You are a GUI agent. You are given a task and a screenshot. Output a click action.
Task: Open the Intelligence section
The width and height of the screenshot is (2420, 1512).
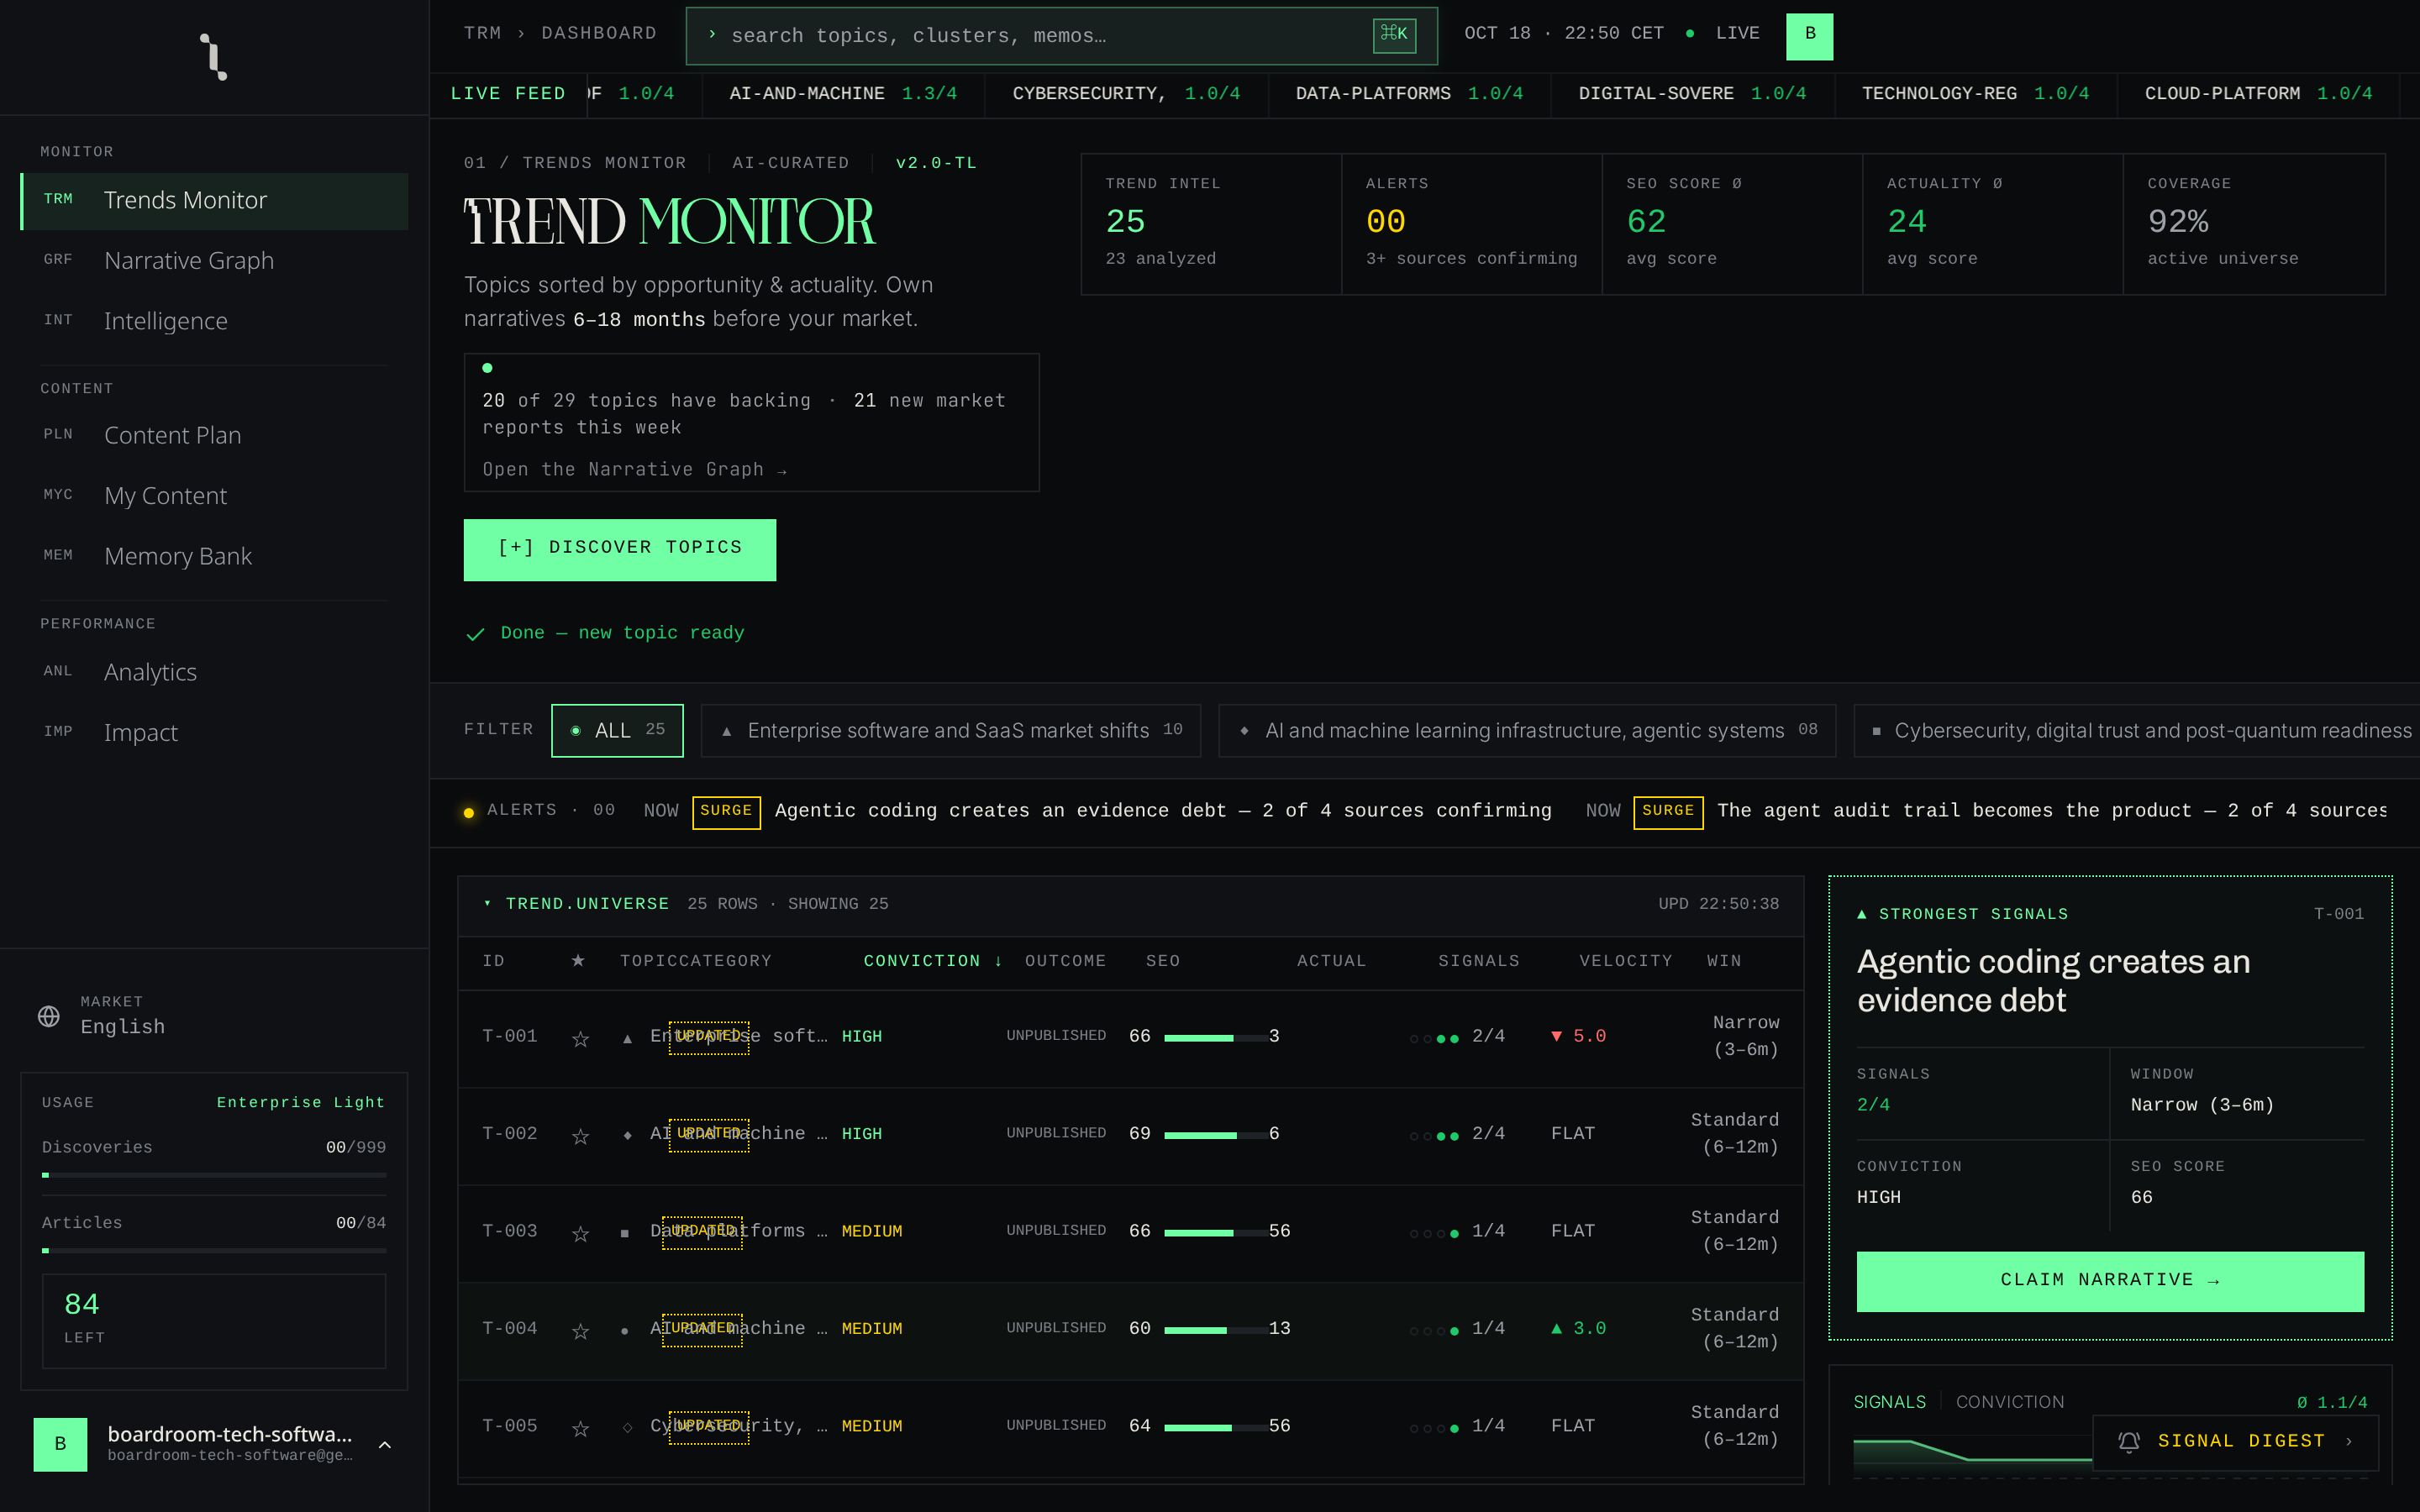click(x=214, y=321)
